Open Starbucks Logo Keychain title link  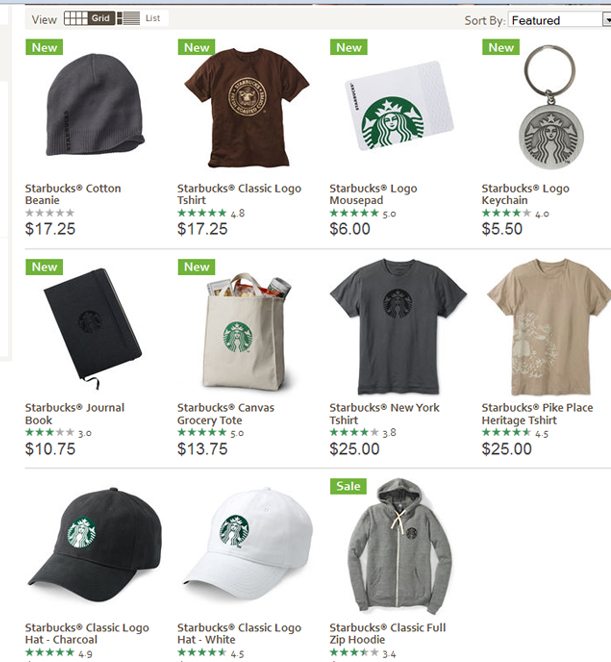coord(525,194)
